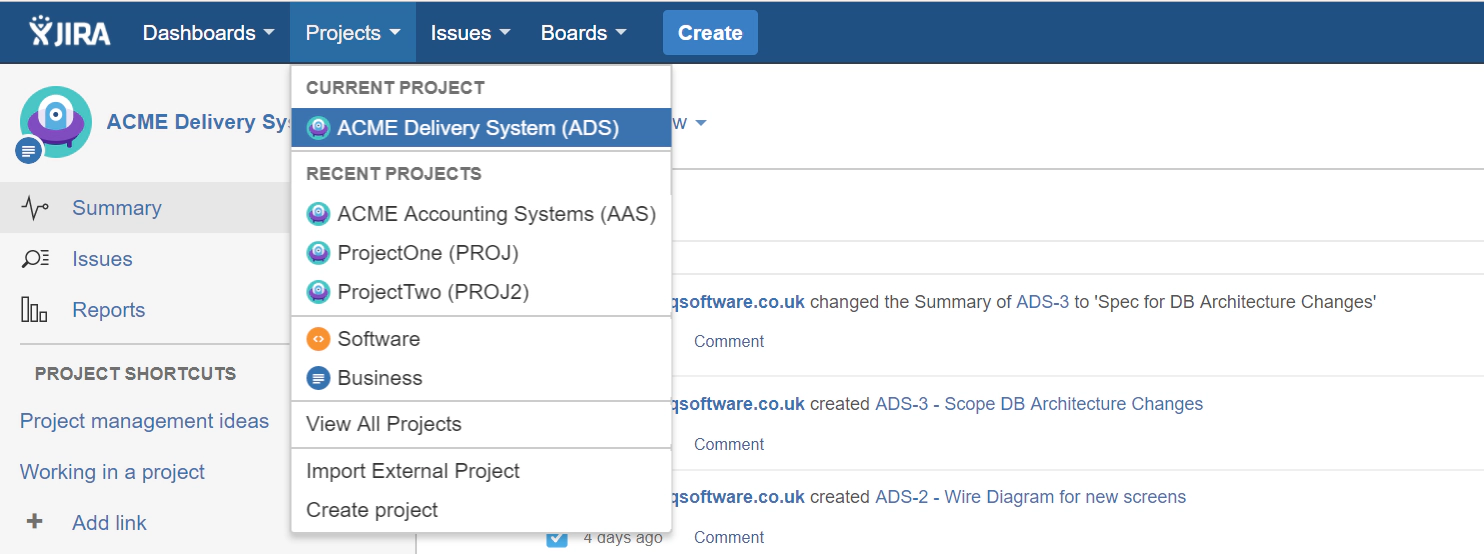
Task: Expand the Dashboards dropdown menu
Action: click(x=208, y=33)
